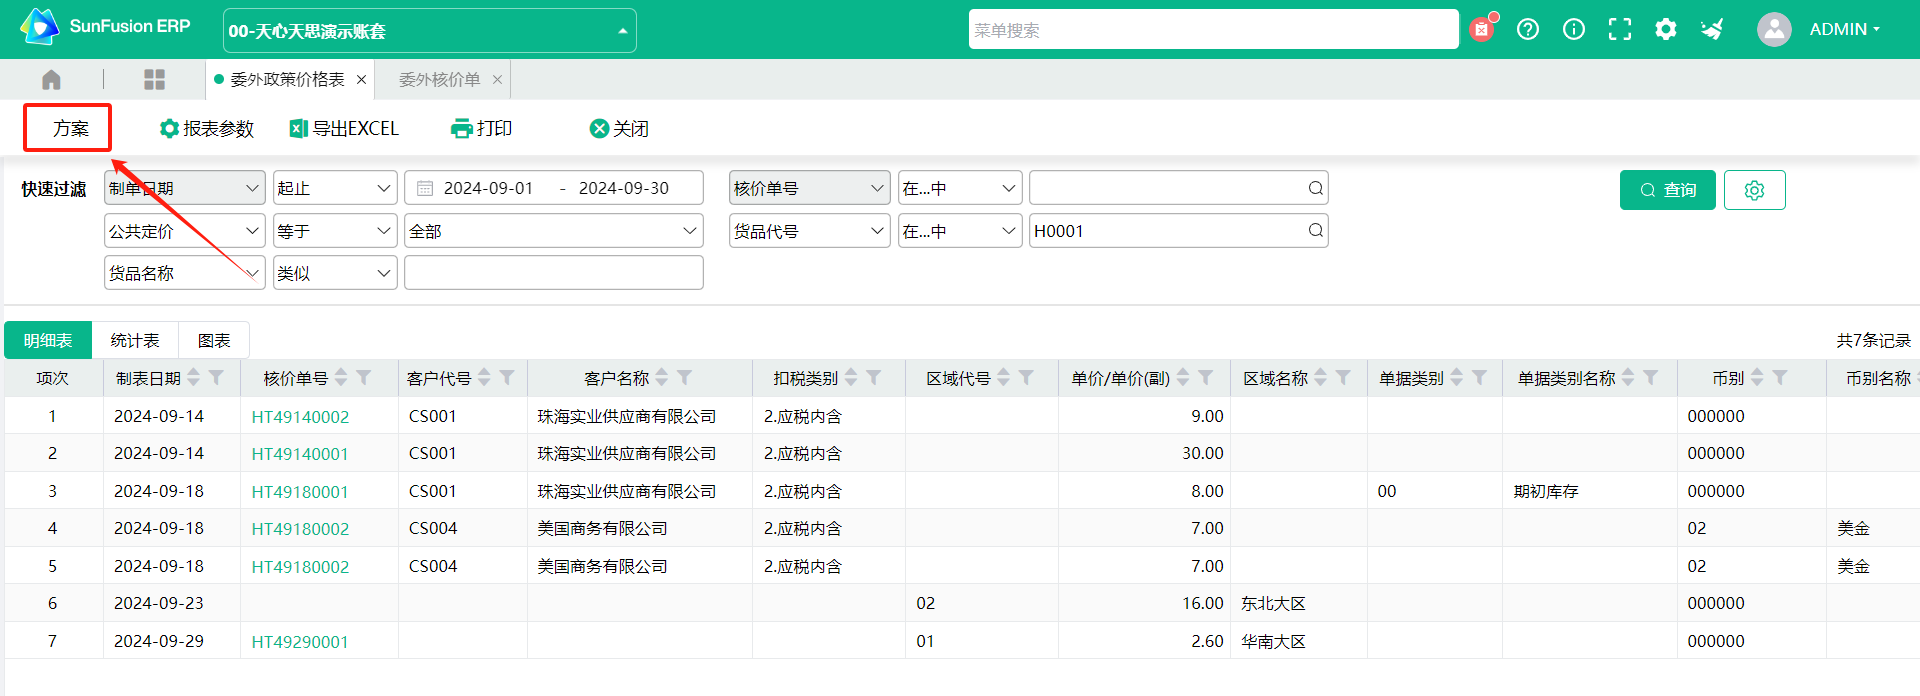Expand the 全部 value dropdown

click(554, 231)
